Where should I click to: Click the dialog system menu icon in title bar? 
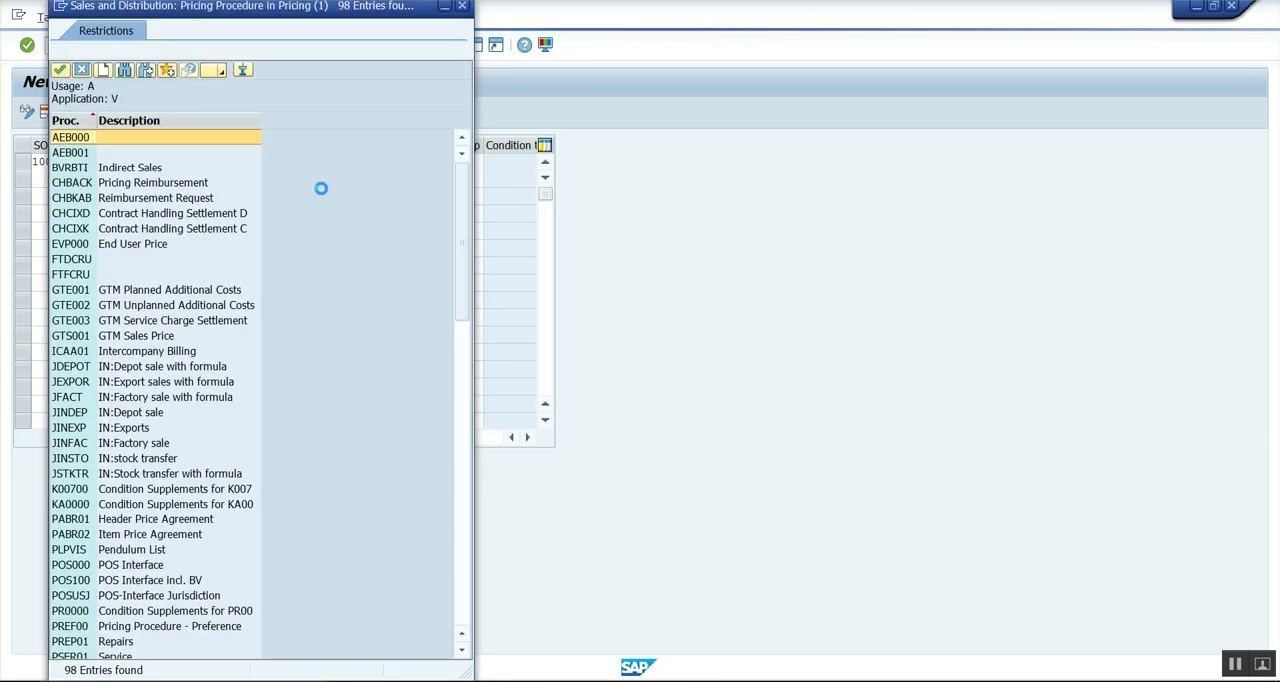point(60,6)
